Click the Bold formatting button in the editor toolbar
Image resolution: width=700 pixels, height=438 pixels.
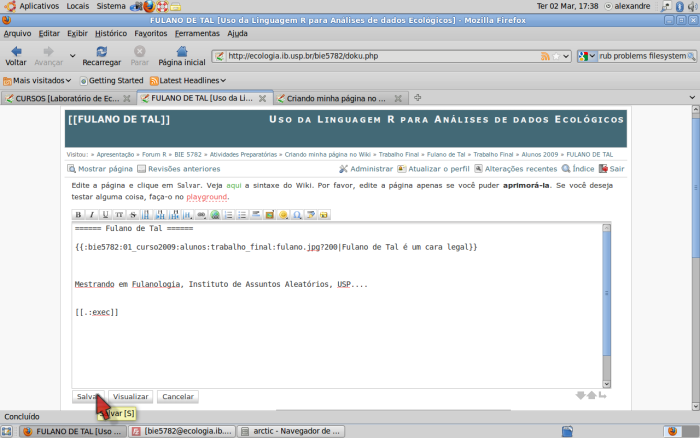(78, 215)
